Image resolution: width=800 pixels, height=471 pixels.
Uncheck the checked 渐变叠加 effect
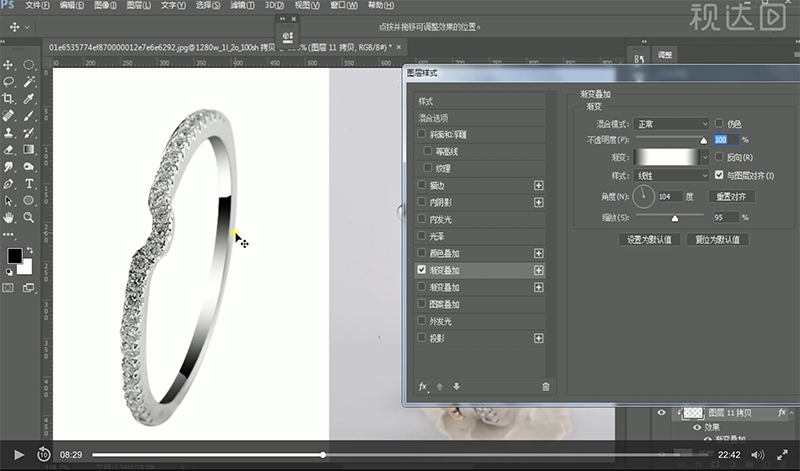click(421, 269)
